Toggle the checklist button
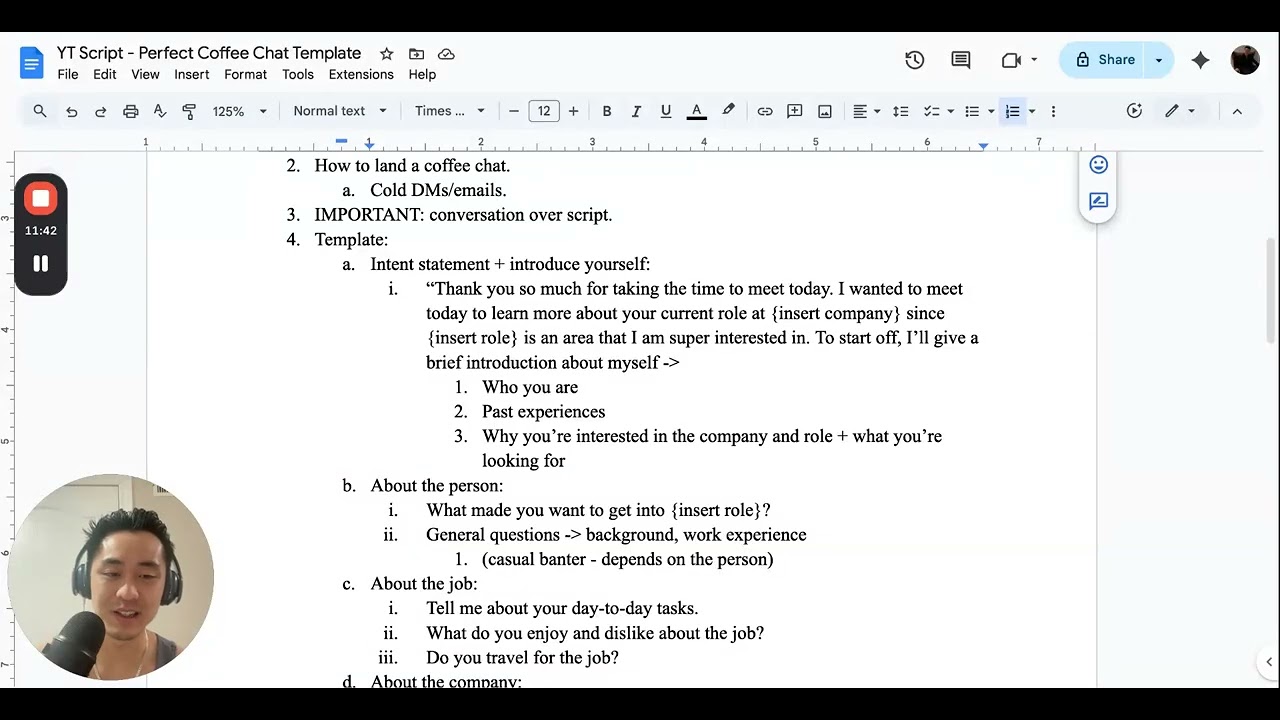This screenshot has height=720, width=1280. coord(931,111)
